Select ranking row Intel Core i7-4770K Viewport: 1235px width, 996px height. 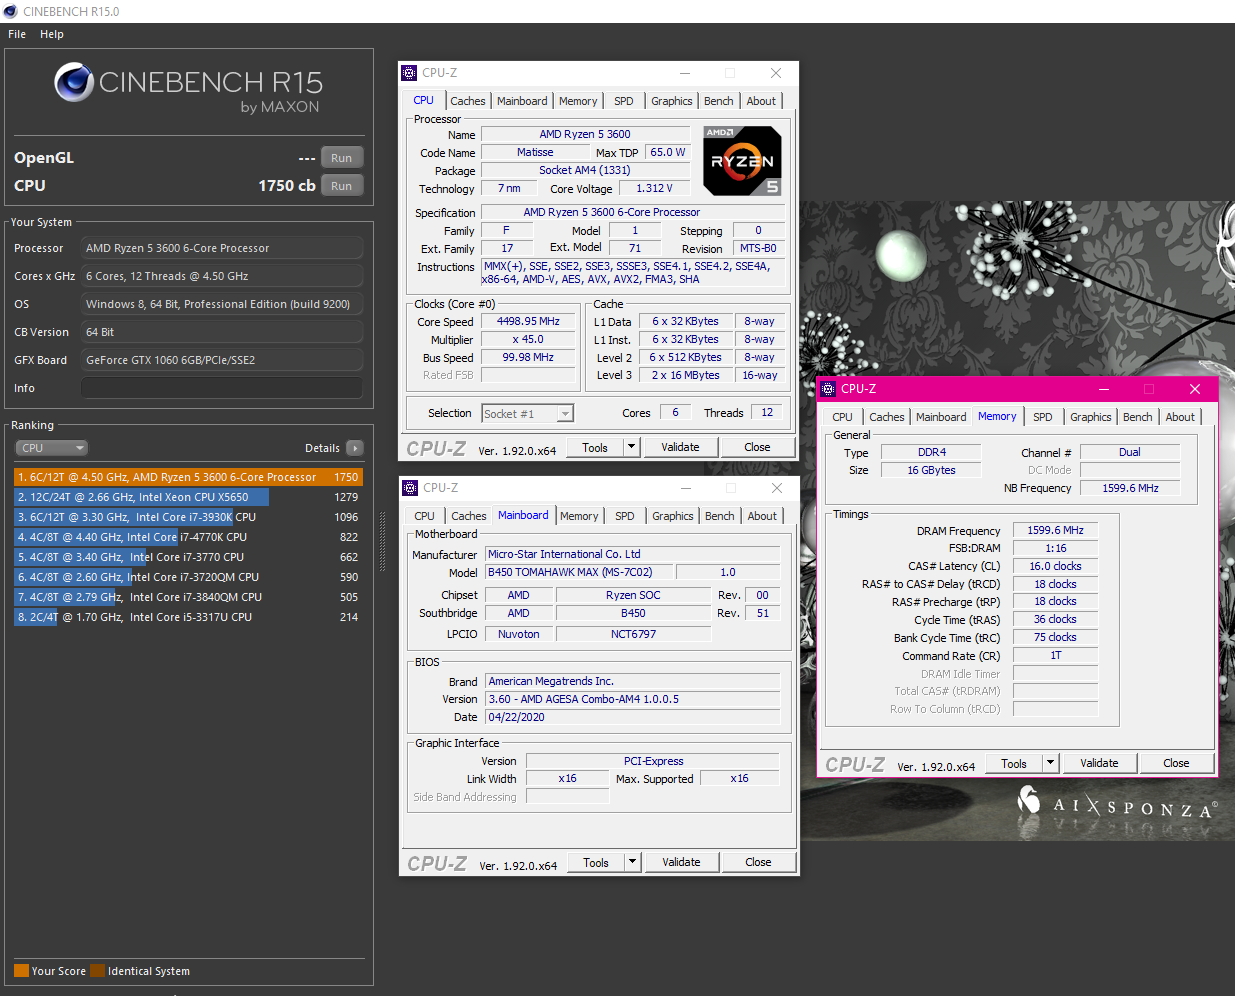188,537
